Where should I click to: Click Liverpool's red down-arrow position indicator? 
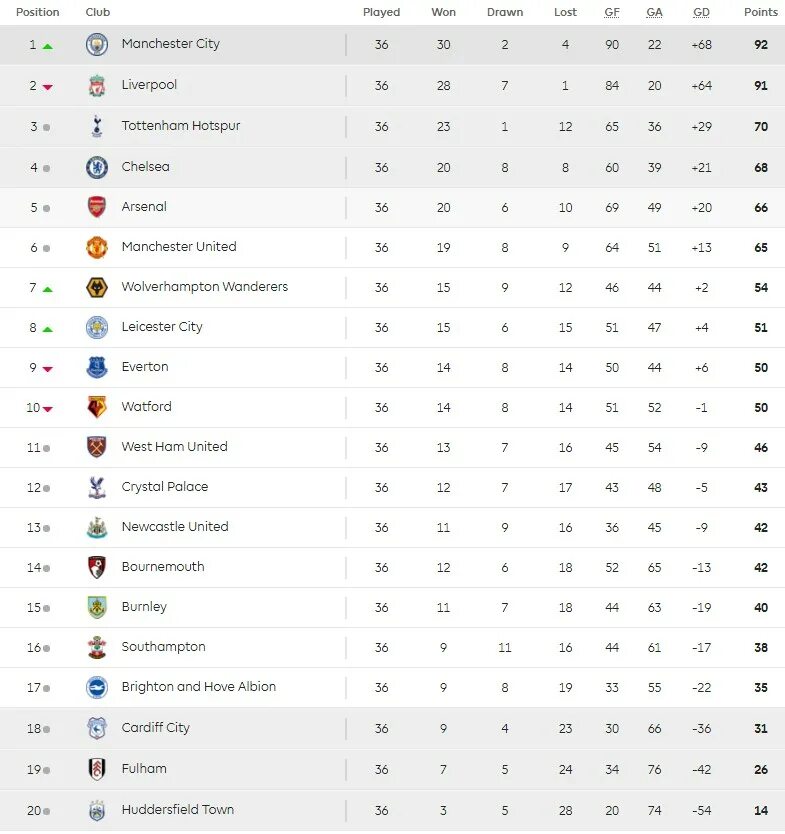[x=47, y=87]
